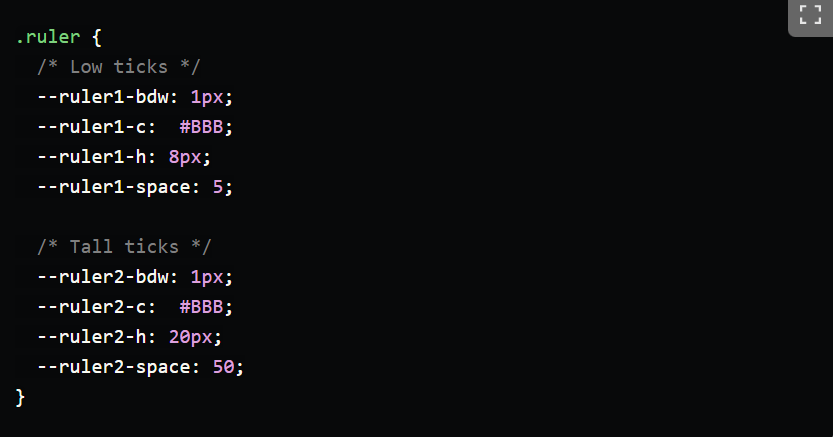The image size is (833, 437).
Task: Click the value 50 of --ruler2-space
Action: point(223,367)
